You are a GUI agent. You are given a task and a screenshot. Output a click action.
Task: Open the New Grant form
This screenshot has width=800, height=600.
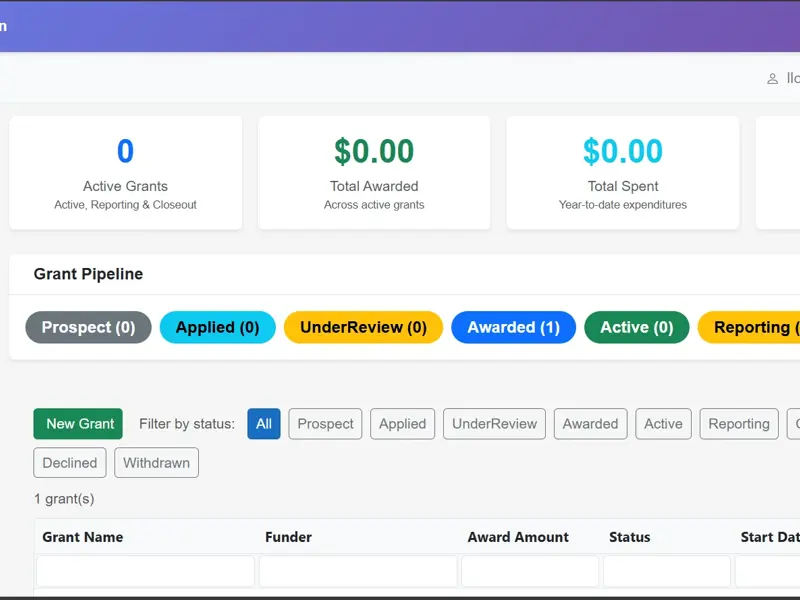click(78, 423)
